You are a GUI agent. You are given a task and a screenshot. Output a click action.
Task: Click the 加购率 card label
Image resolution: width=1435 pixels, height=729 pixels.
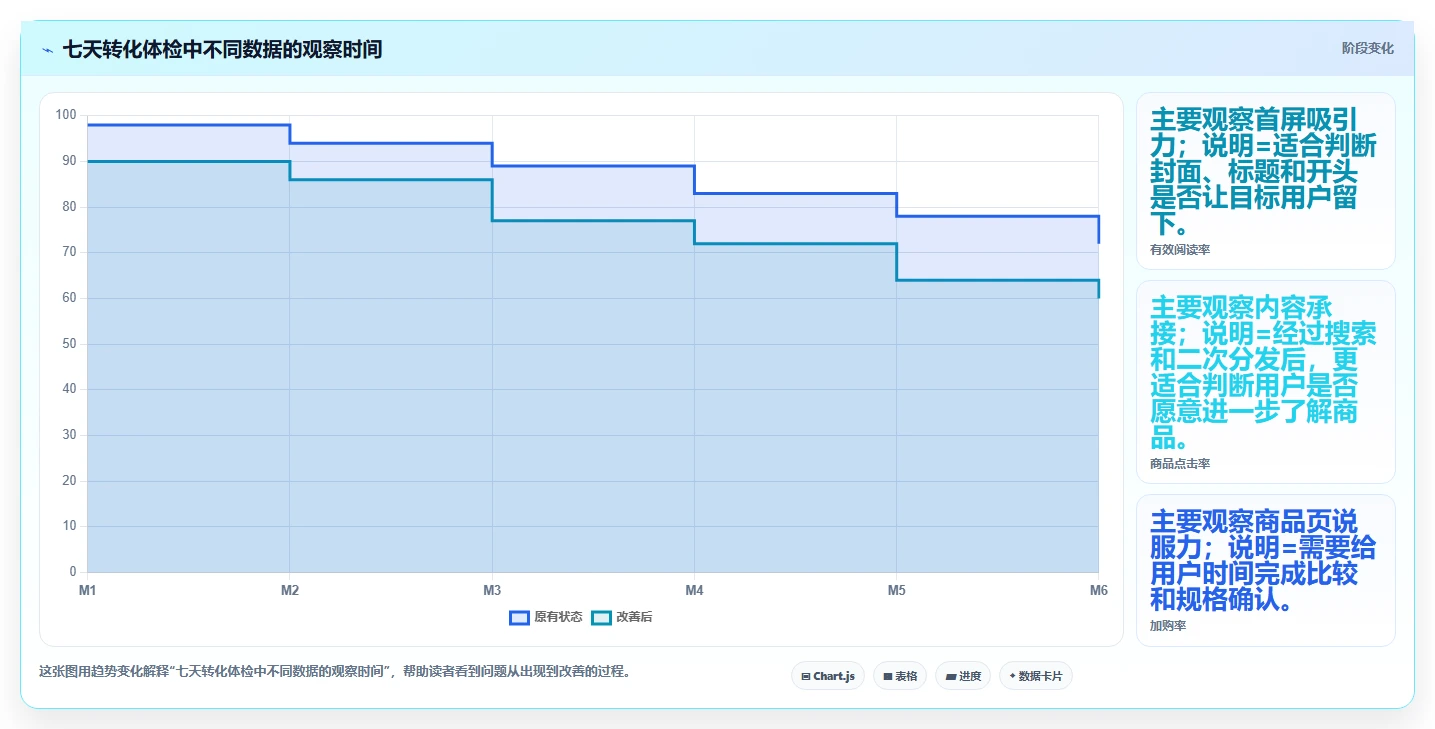1168,626
